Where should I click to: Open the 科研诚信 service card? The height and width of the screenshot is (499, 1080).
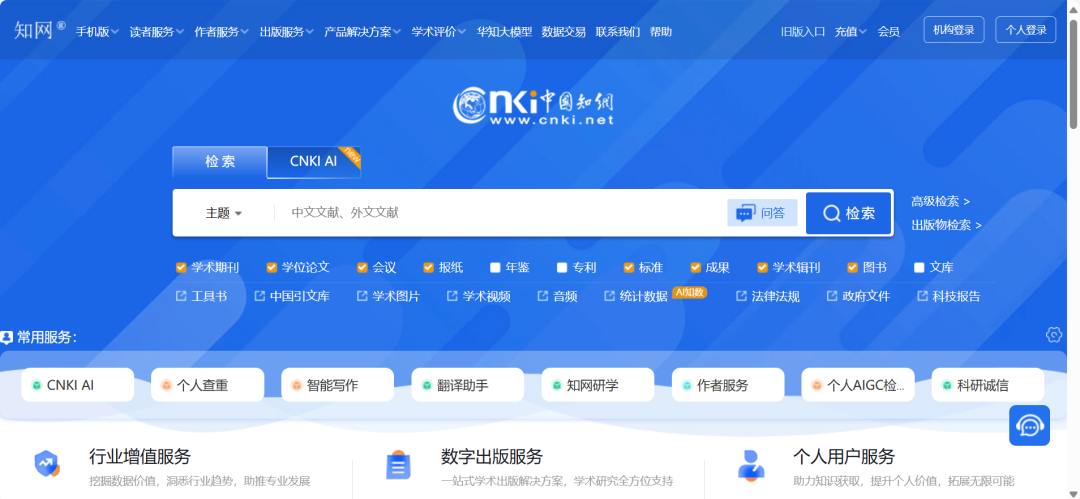coord(988,385)
